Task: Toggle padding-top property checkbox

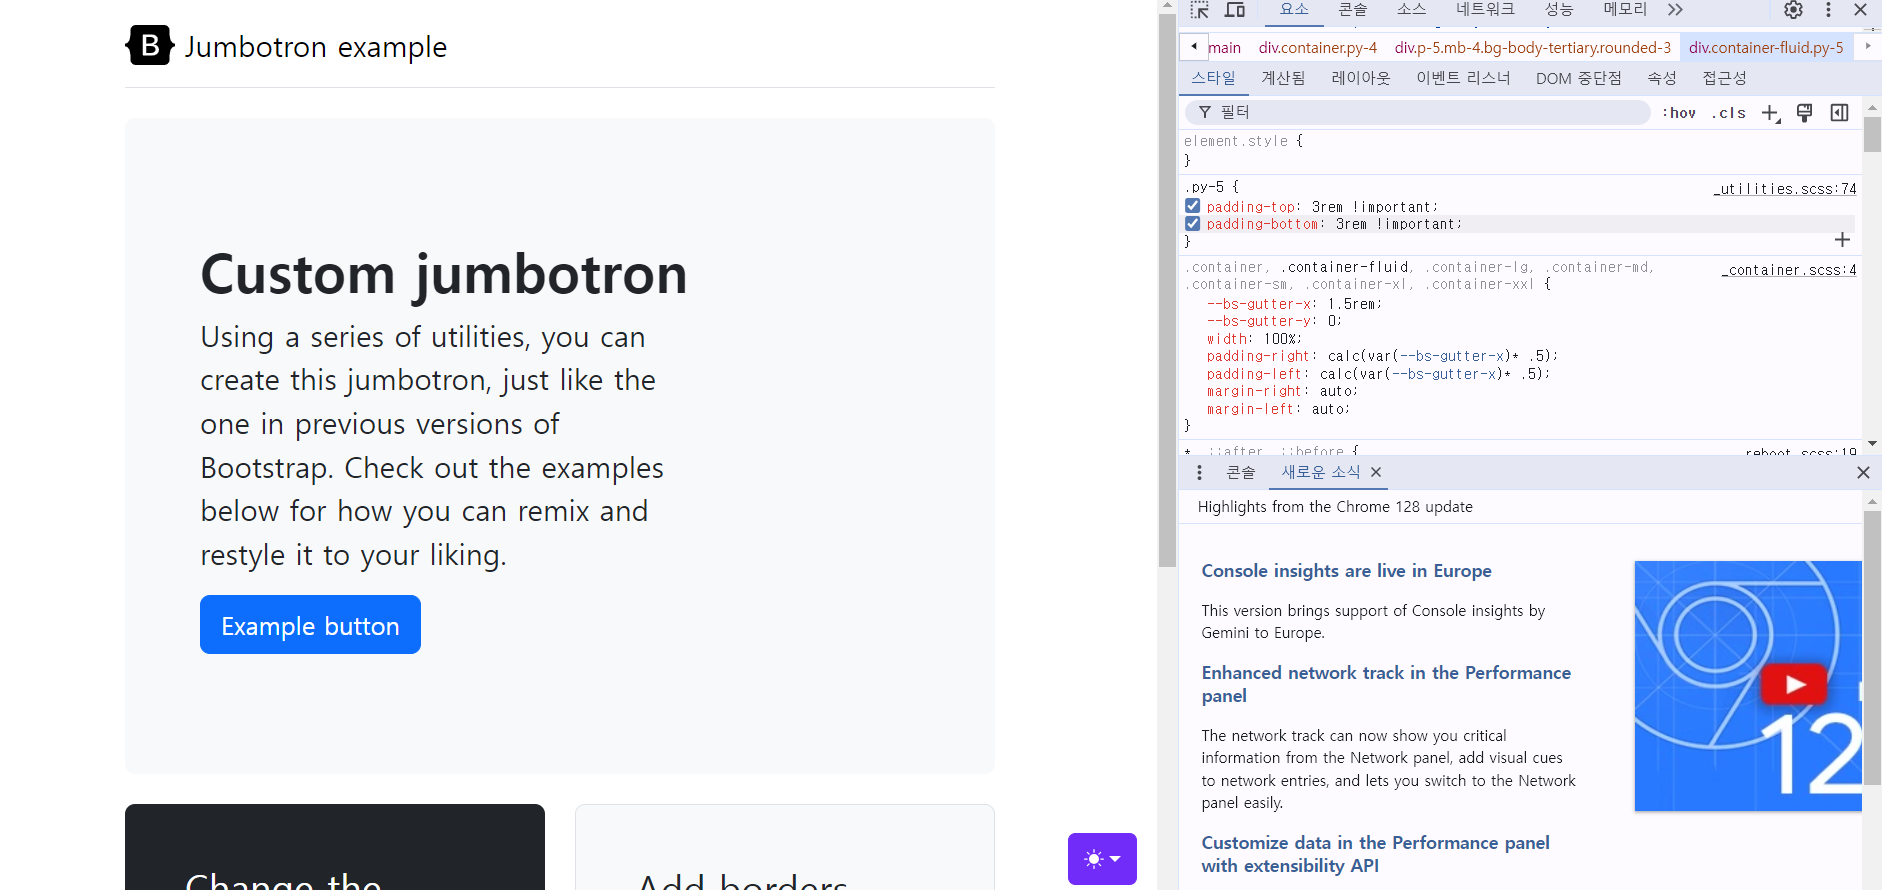Action: pyautogui.click(x=1193, y=206)
